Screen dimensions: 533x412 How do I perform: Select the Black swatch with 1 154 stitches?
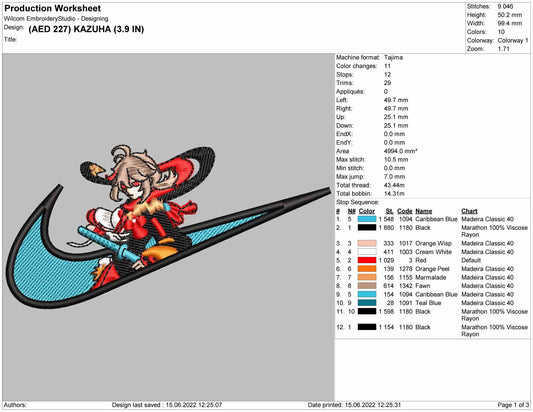click(x=367, y=327)
